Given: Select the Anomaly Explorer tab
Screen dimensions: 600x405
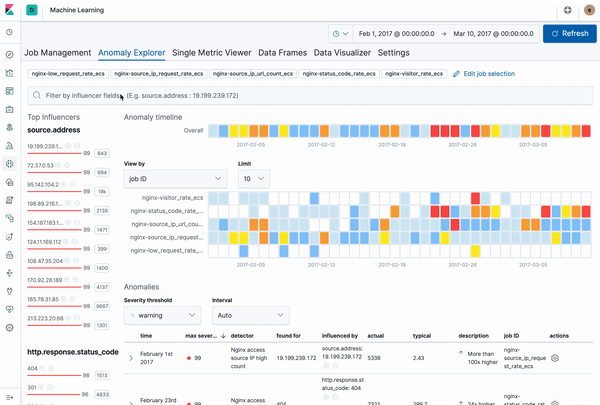Looking at the screenshot, I should (x=132, y=53).
